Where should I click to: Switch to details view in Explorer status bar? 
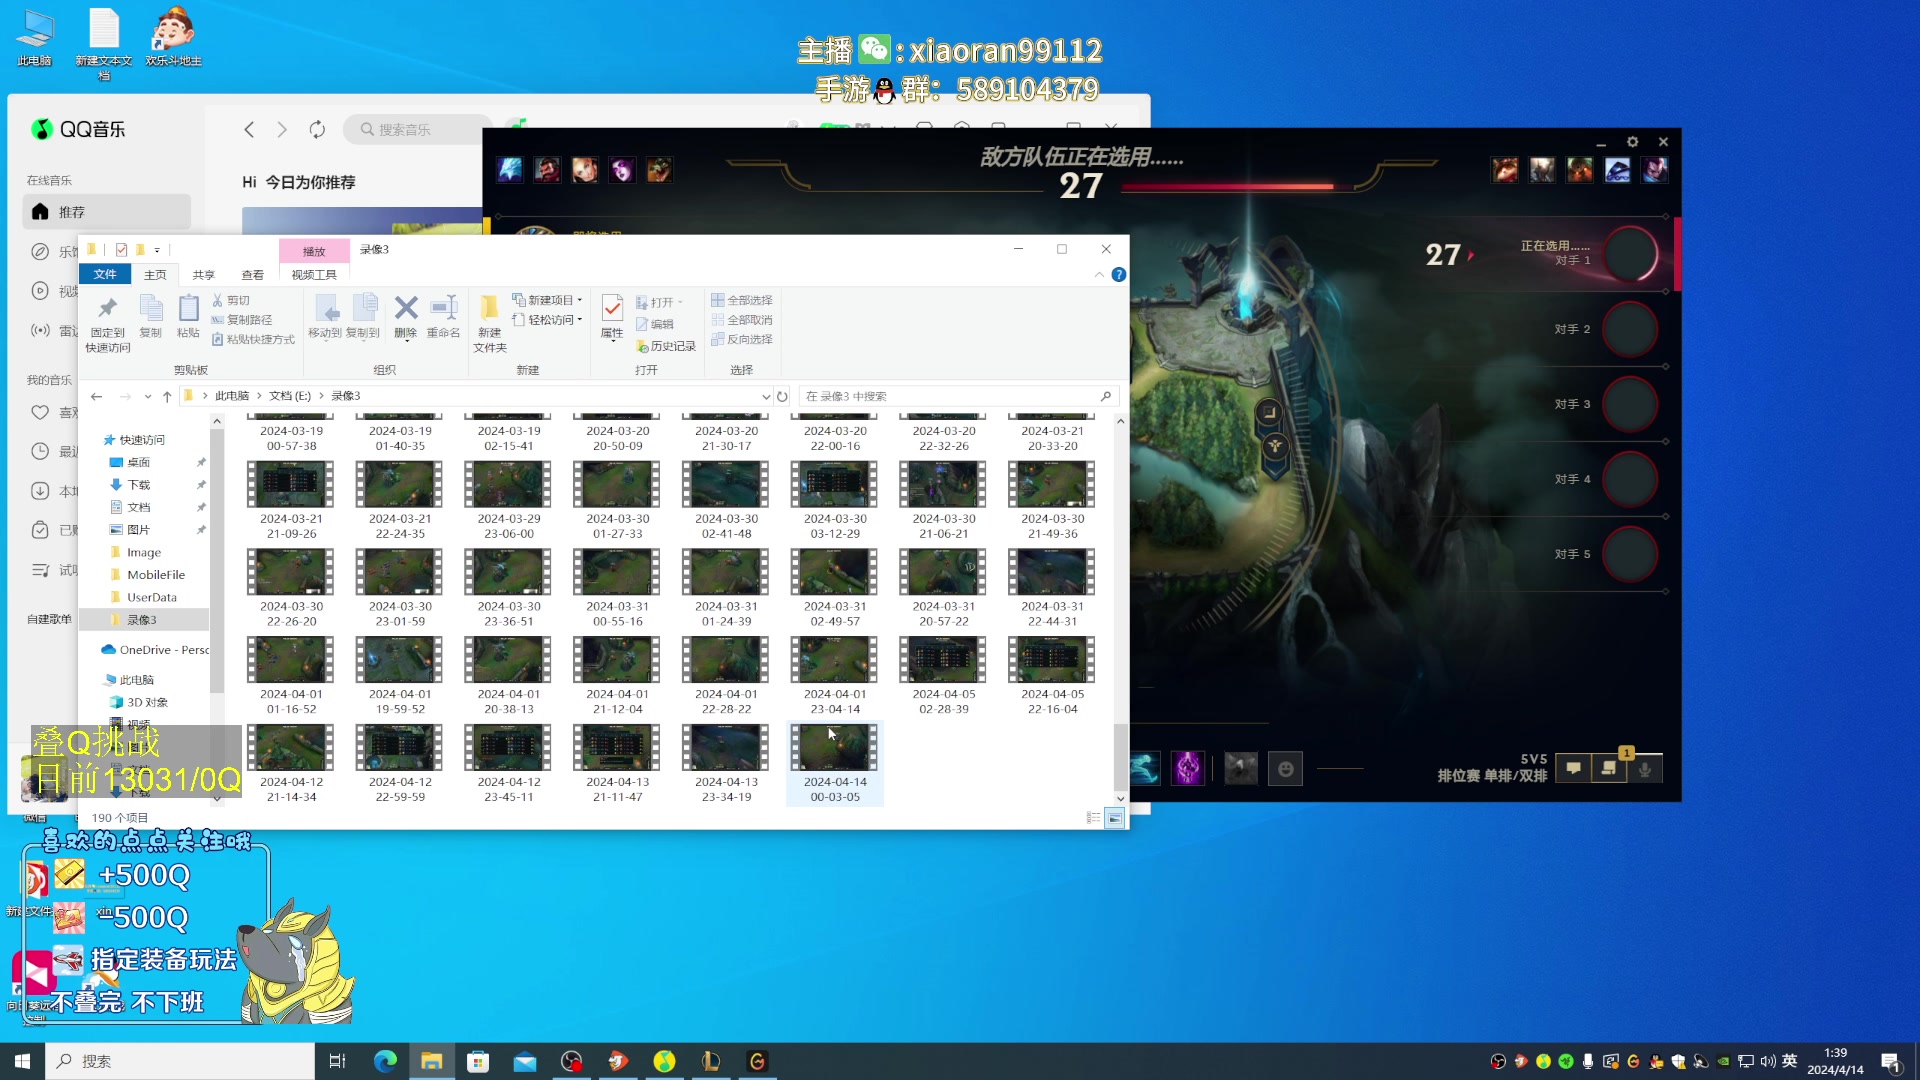[x=1093, y=818]
